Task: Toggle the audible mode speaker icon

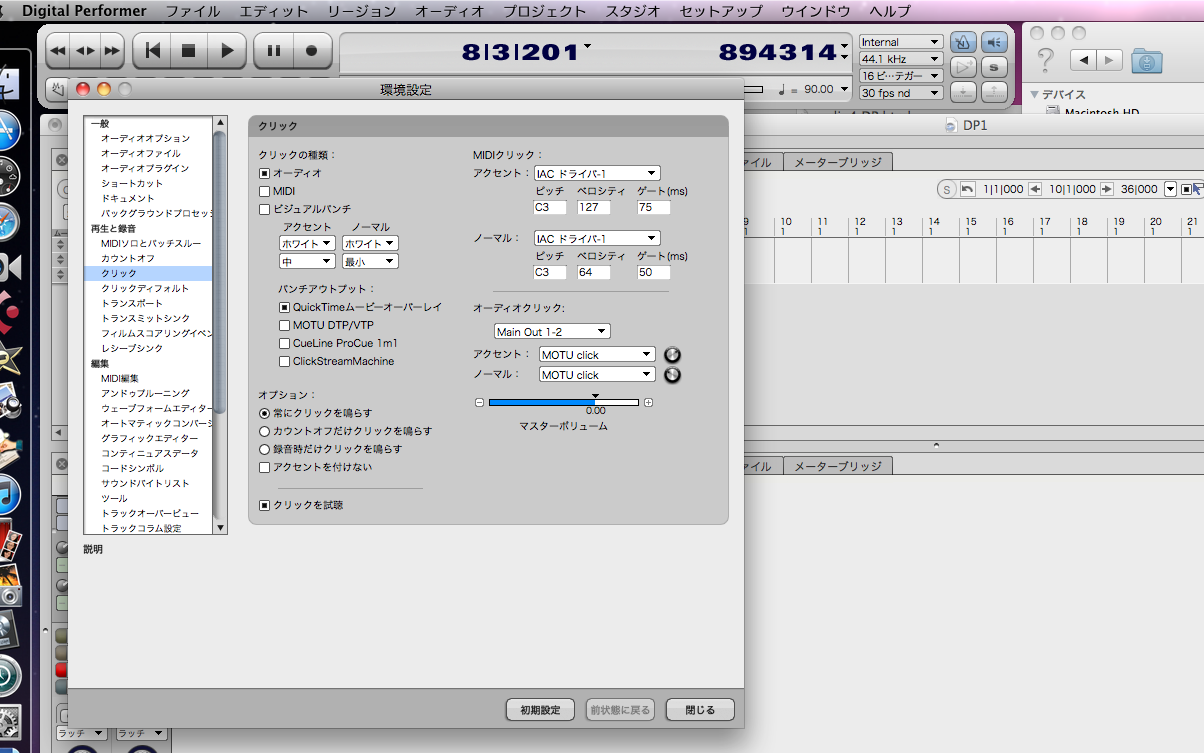Action: coord(994,42)
